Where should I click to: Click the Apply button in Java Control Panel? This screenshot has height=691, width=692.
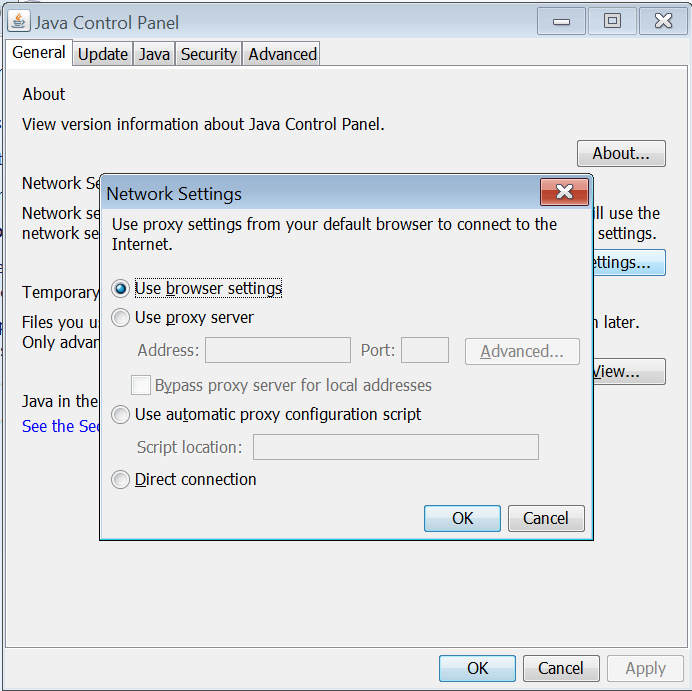pyautogui.click(x=645, y=668)
